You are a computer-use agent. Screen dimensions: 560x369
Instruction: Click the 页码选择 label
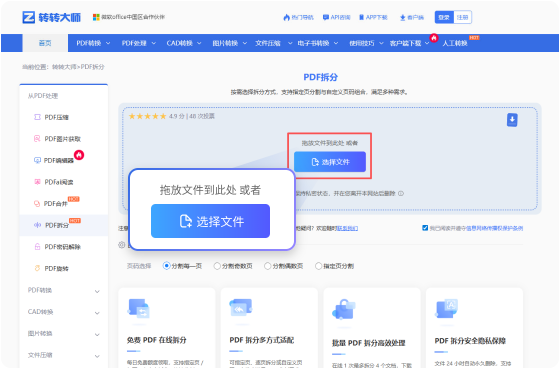click(139, 266)
